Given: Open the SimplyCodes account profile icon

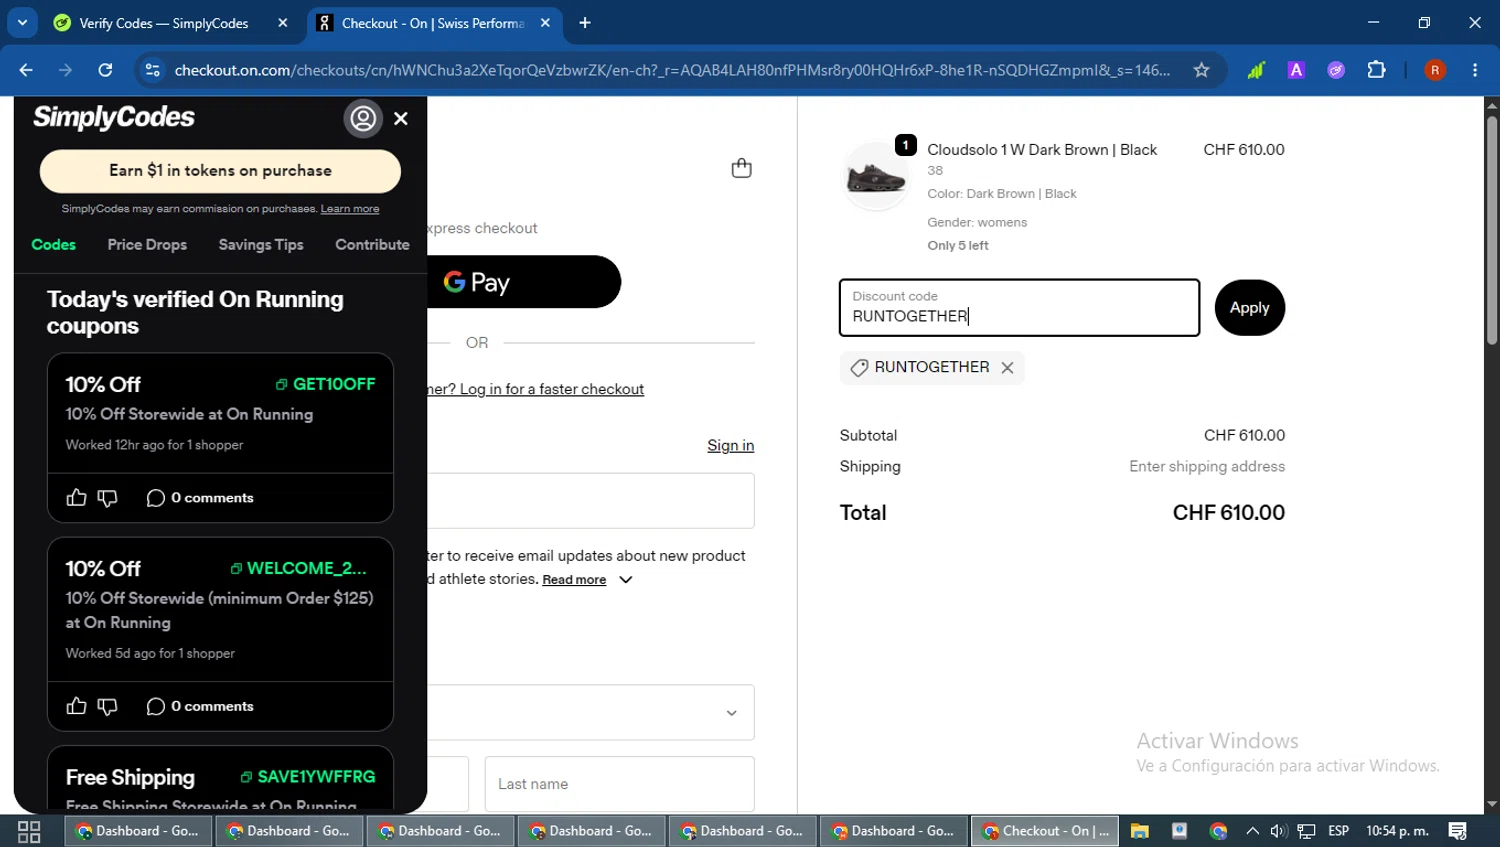Looking at the screenshot, I should click(x=363, y=118).
